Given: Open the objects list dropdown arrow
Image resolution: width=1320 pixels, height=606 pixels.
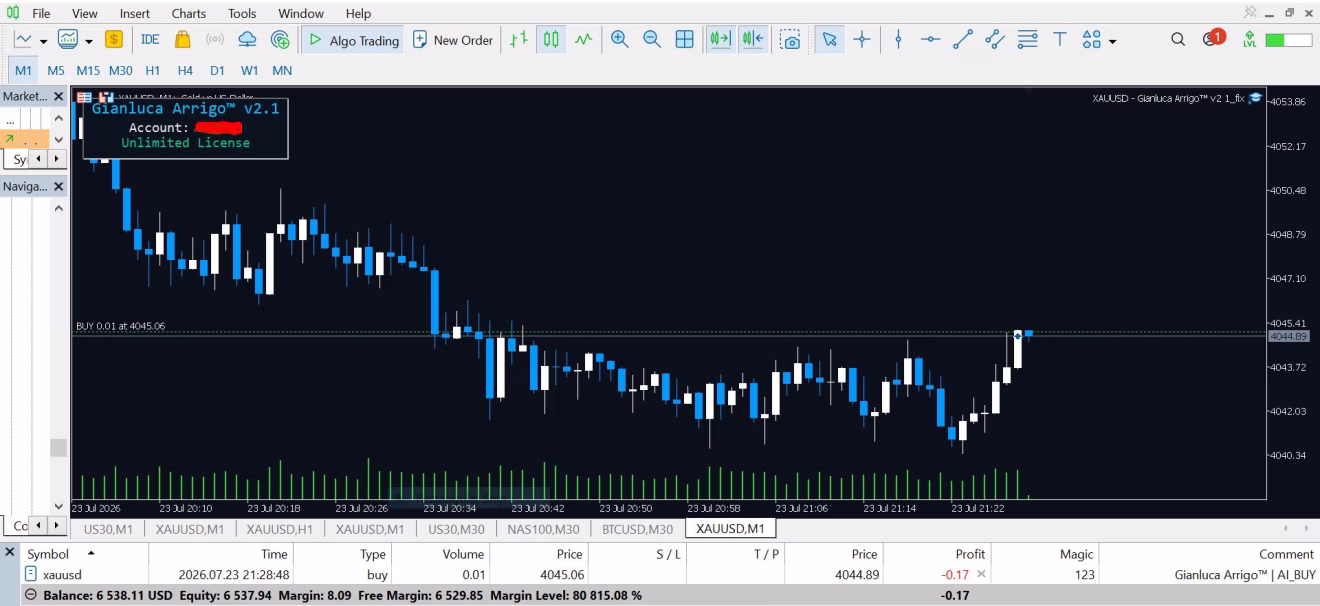Looking at the screenshot, I should tap(1112, 41).
